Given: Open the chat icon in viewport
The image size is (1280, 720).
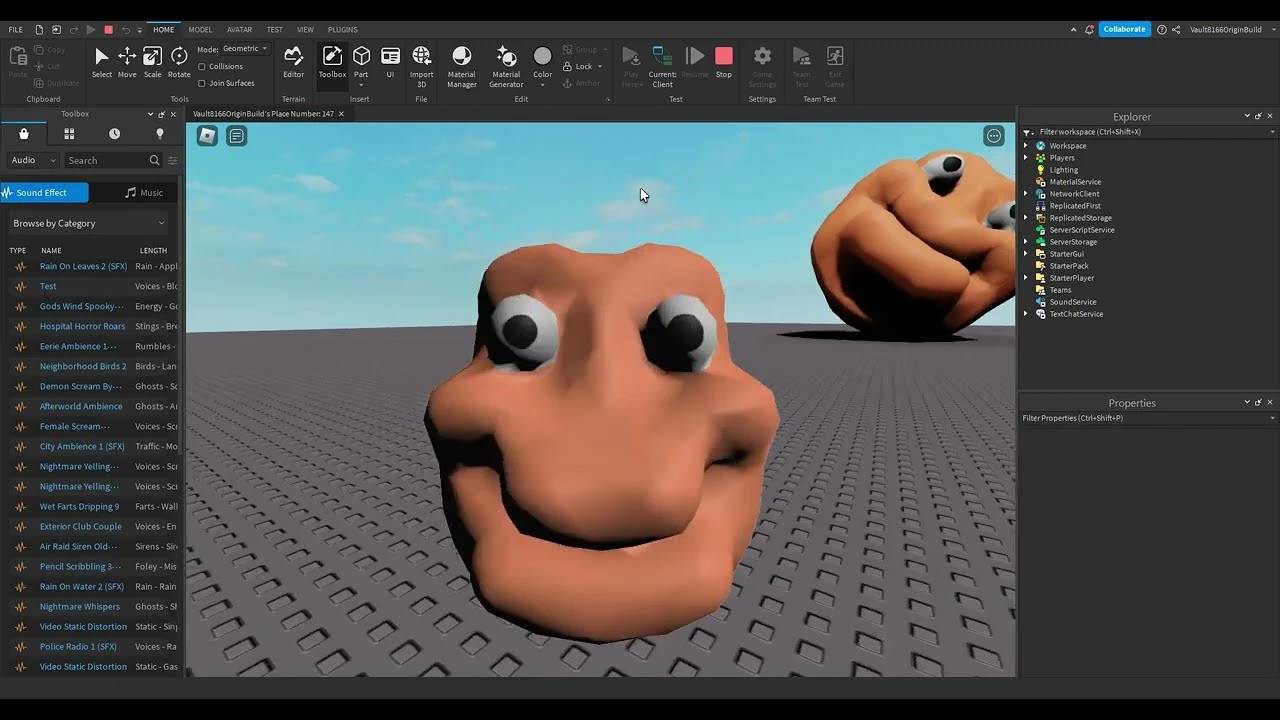Looking at the screenshot, I should (237, 136).
